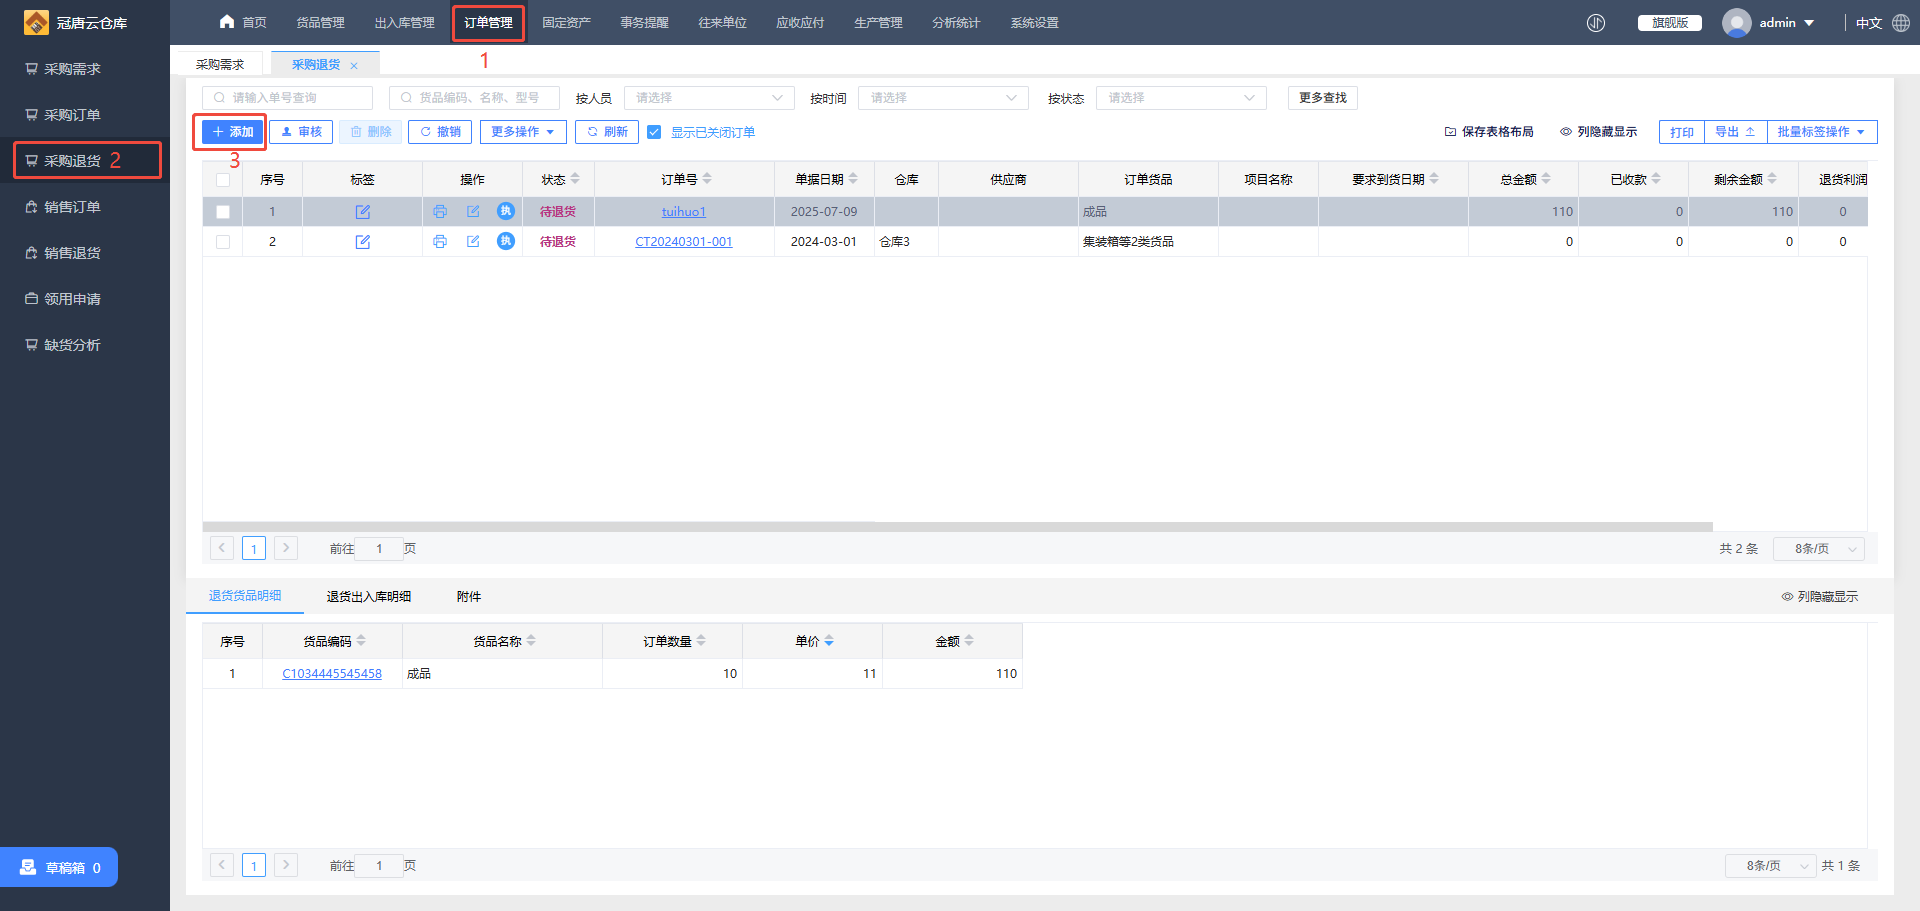
Task: Click the edit icon in row tuihuo1 操作 column
Action: point(473,212)
